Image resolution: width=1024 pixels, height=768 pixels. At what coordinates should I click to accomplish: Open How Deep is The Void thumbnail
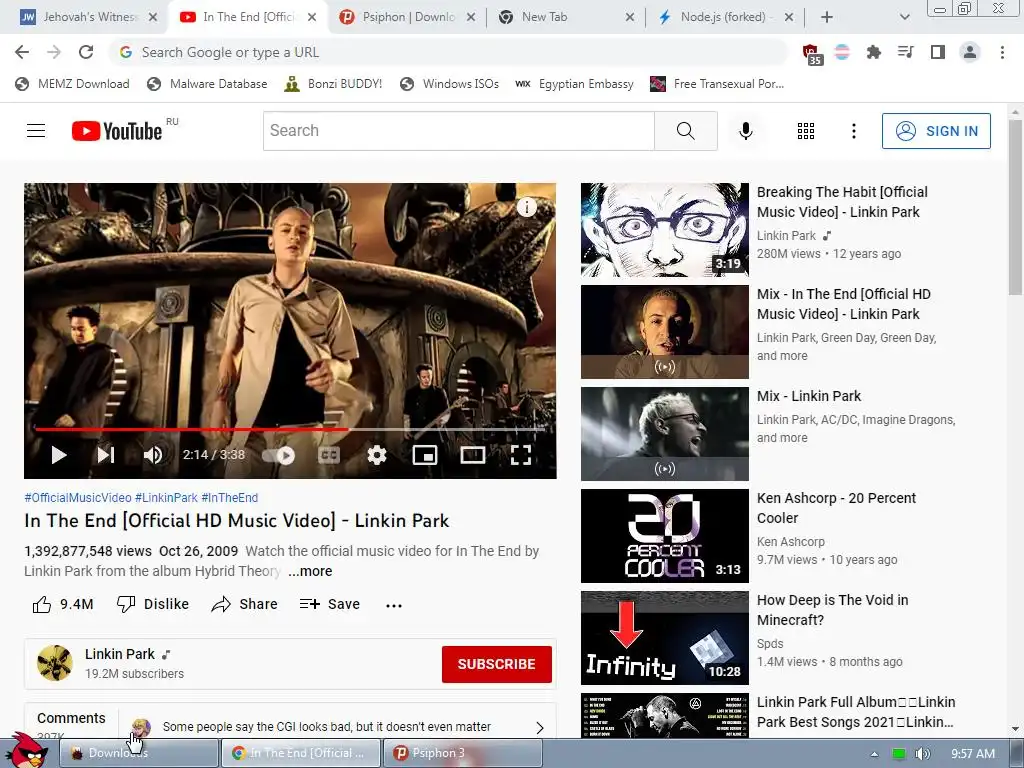[x=665, y=638]
